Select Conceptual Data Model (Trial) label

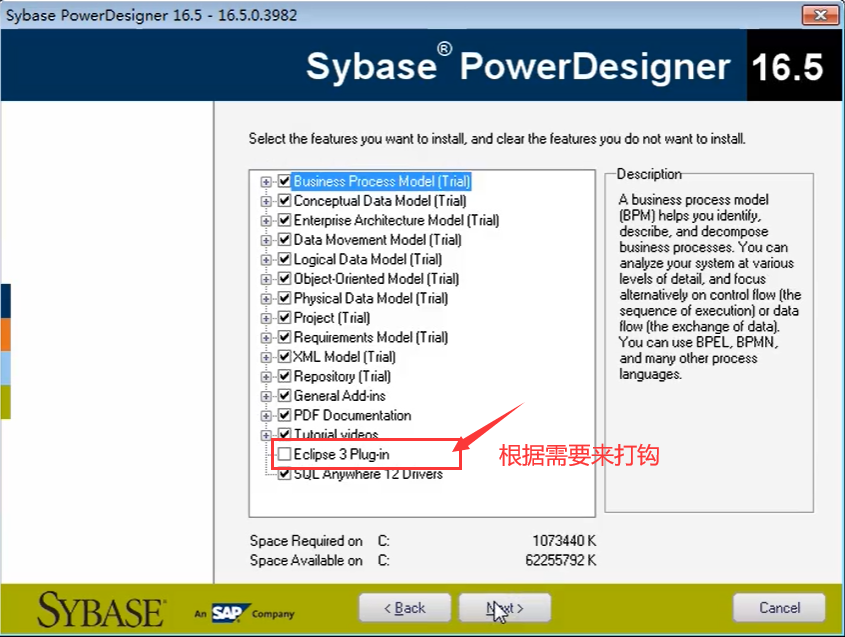pyautogui.click(x=380, y=201)
